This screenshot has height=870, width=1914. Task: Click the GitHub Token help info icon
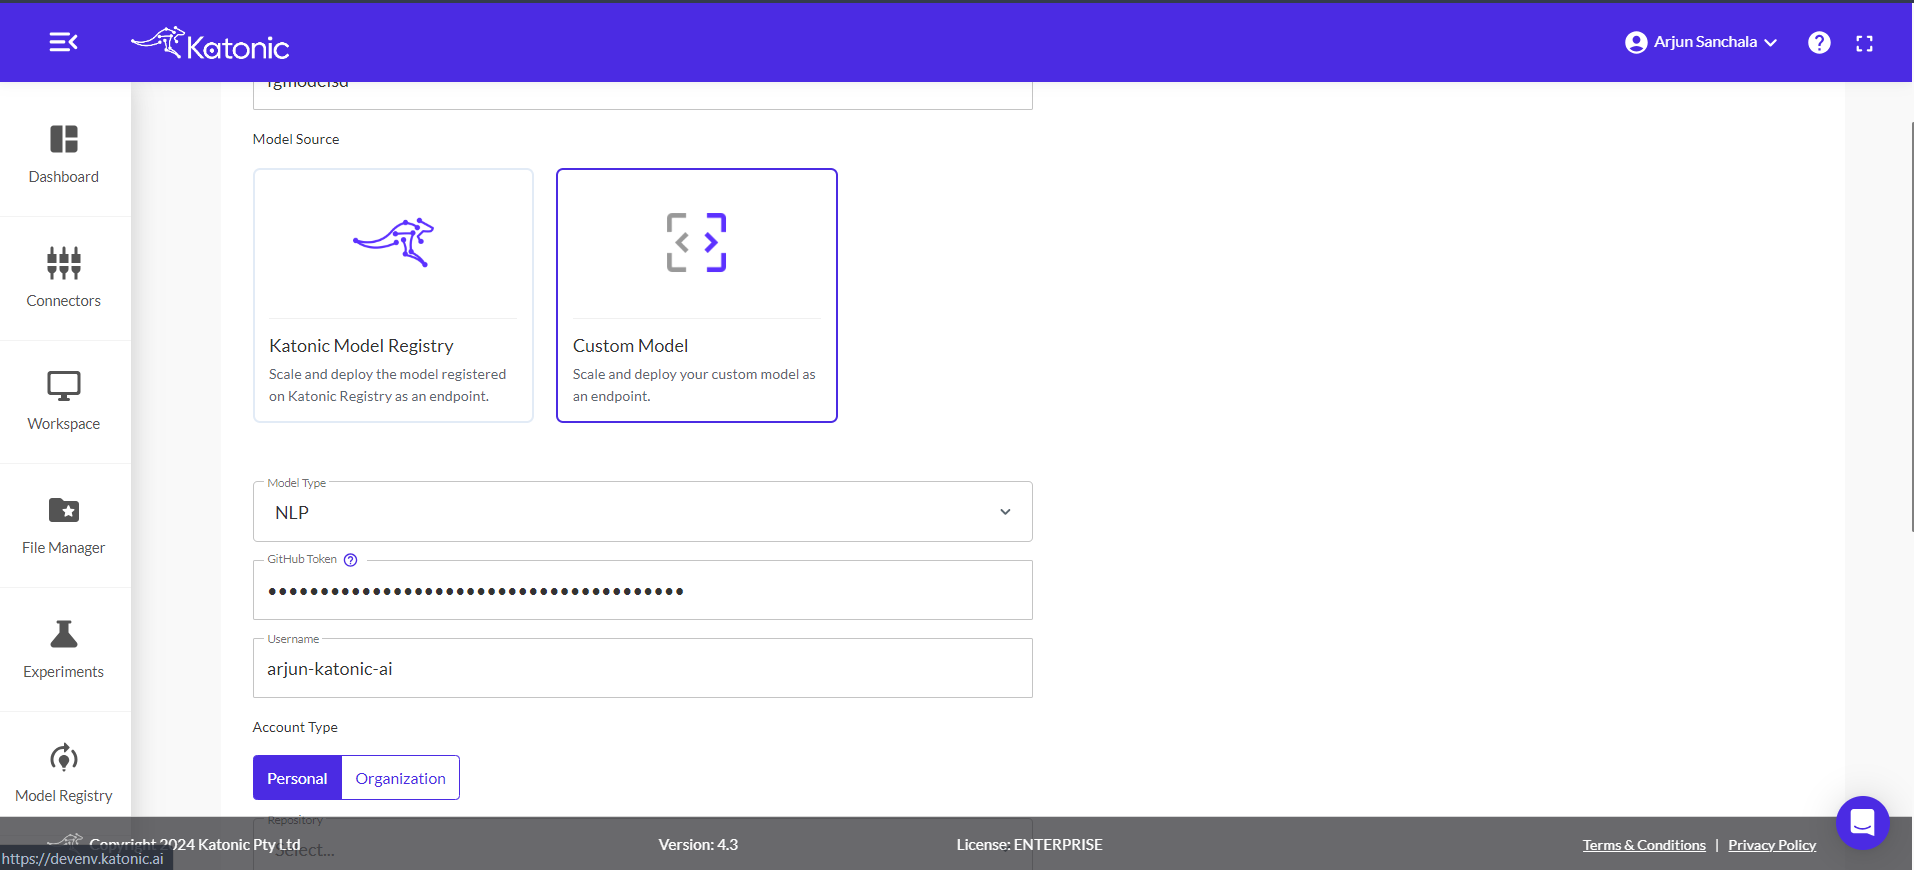(350, 560)
